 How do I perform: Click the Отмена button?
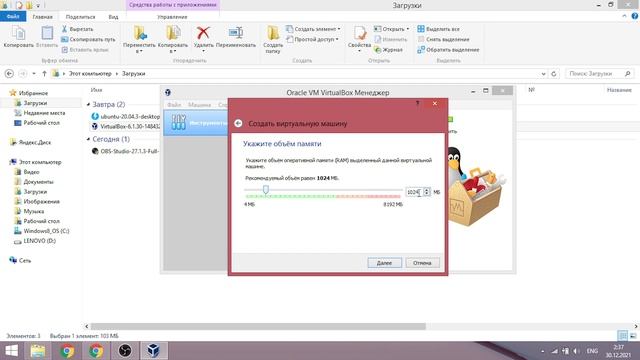pos(422,263)
